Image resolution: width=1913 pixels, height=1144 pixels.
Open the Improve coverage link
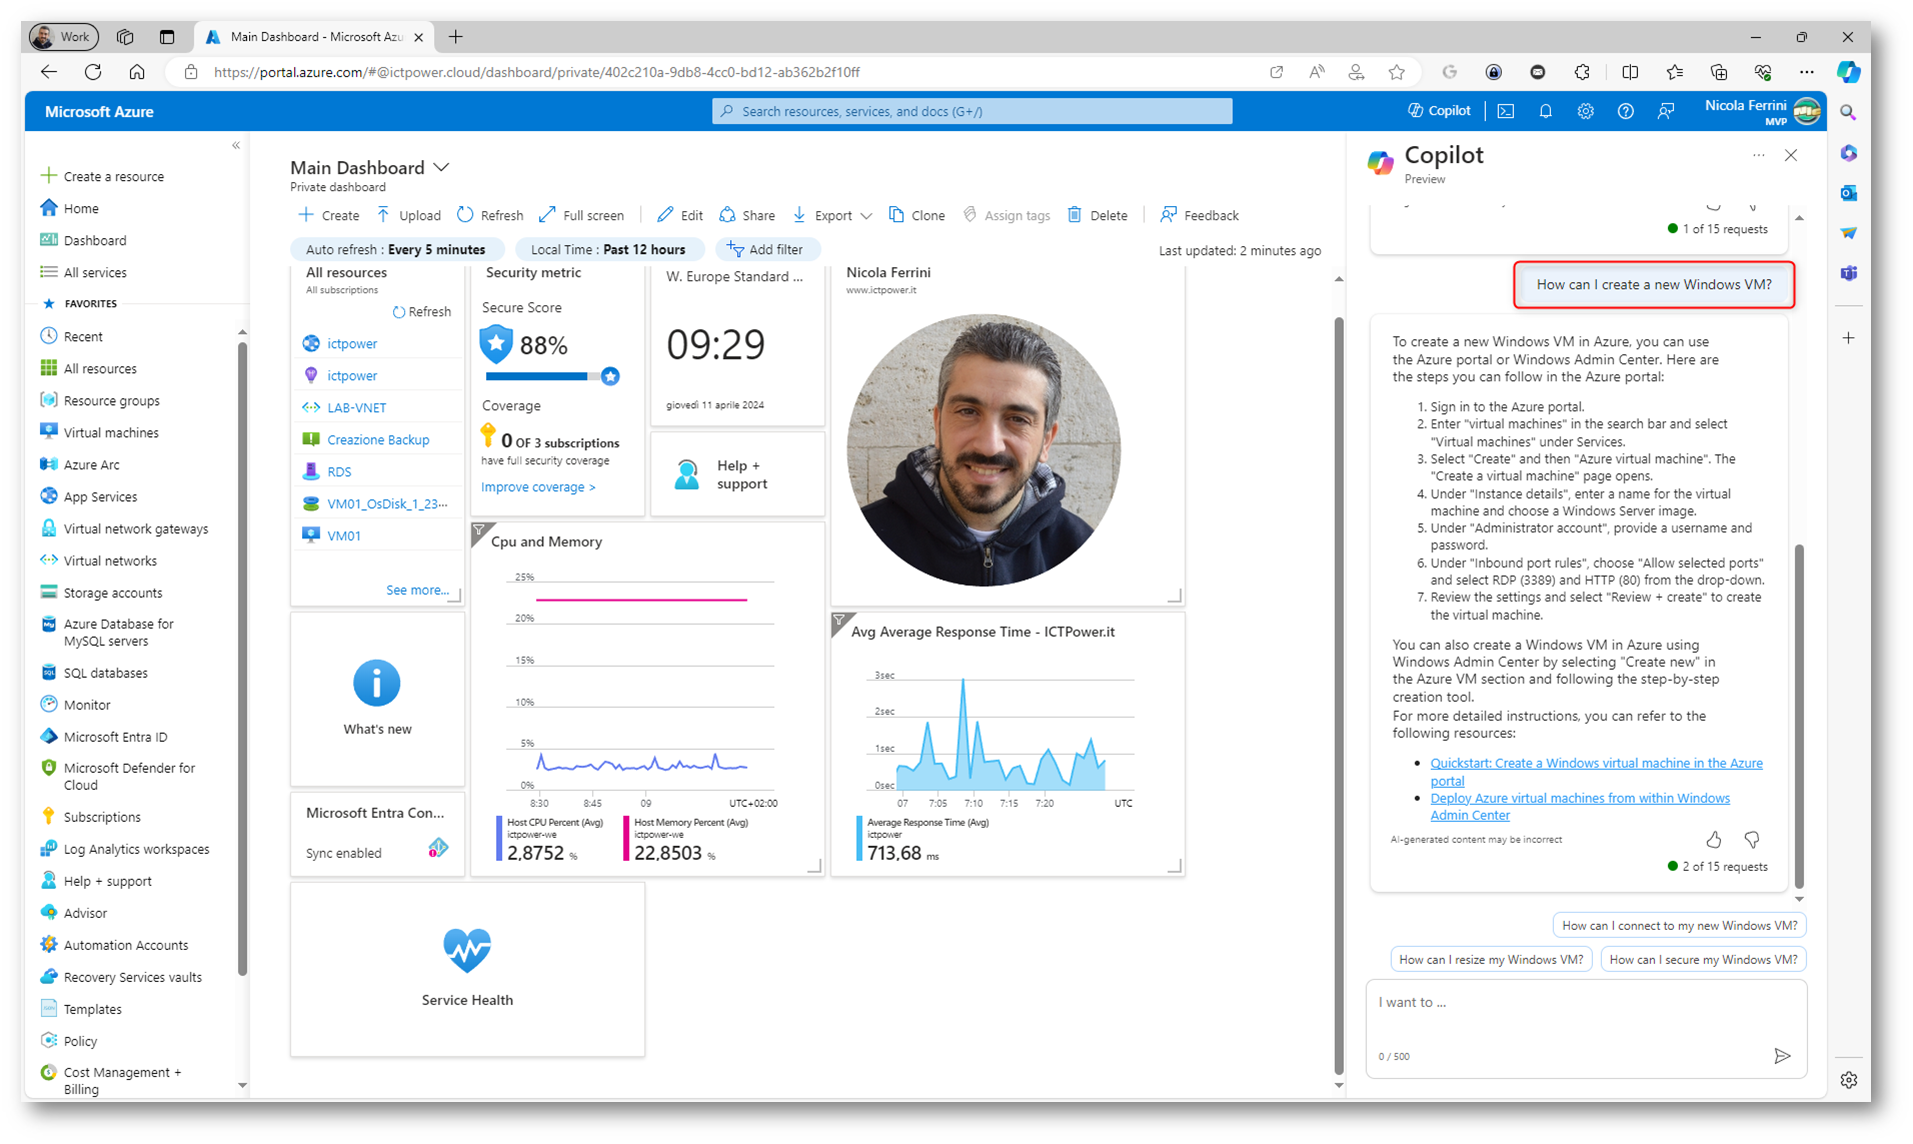coord(538,487)
